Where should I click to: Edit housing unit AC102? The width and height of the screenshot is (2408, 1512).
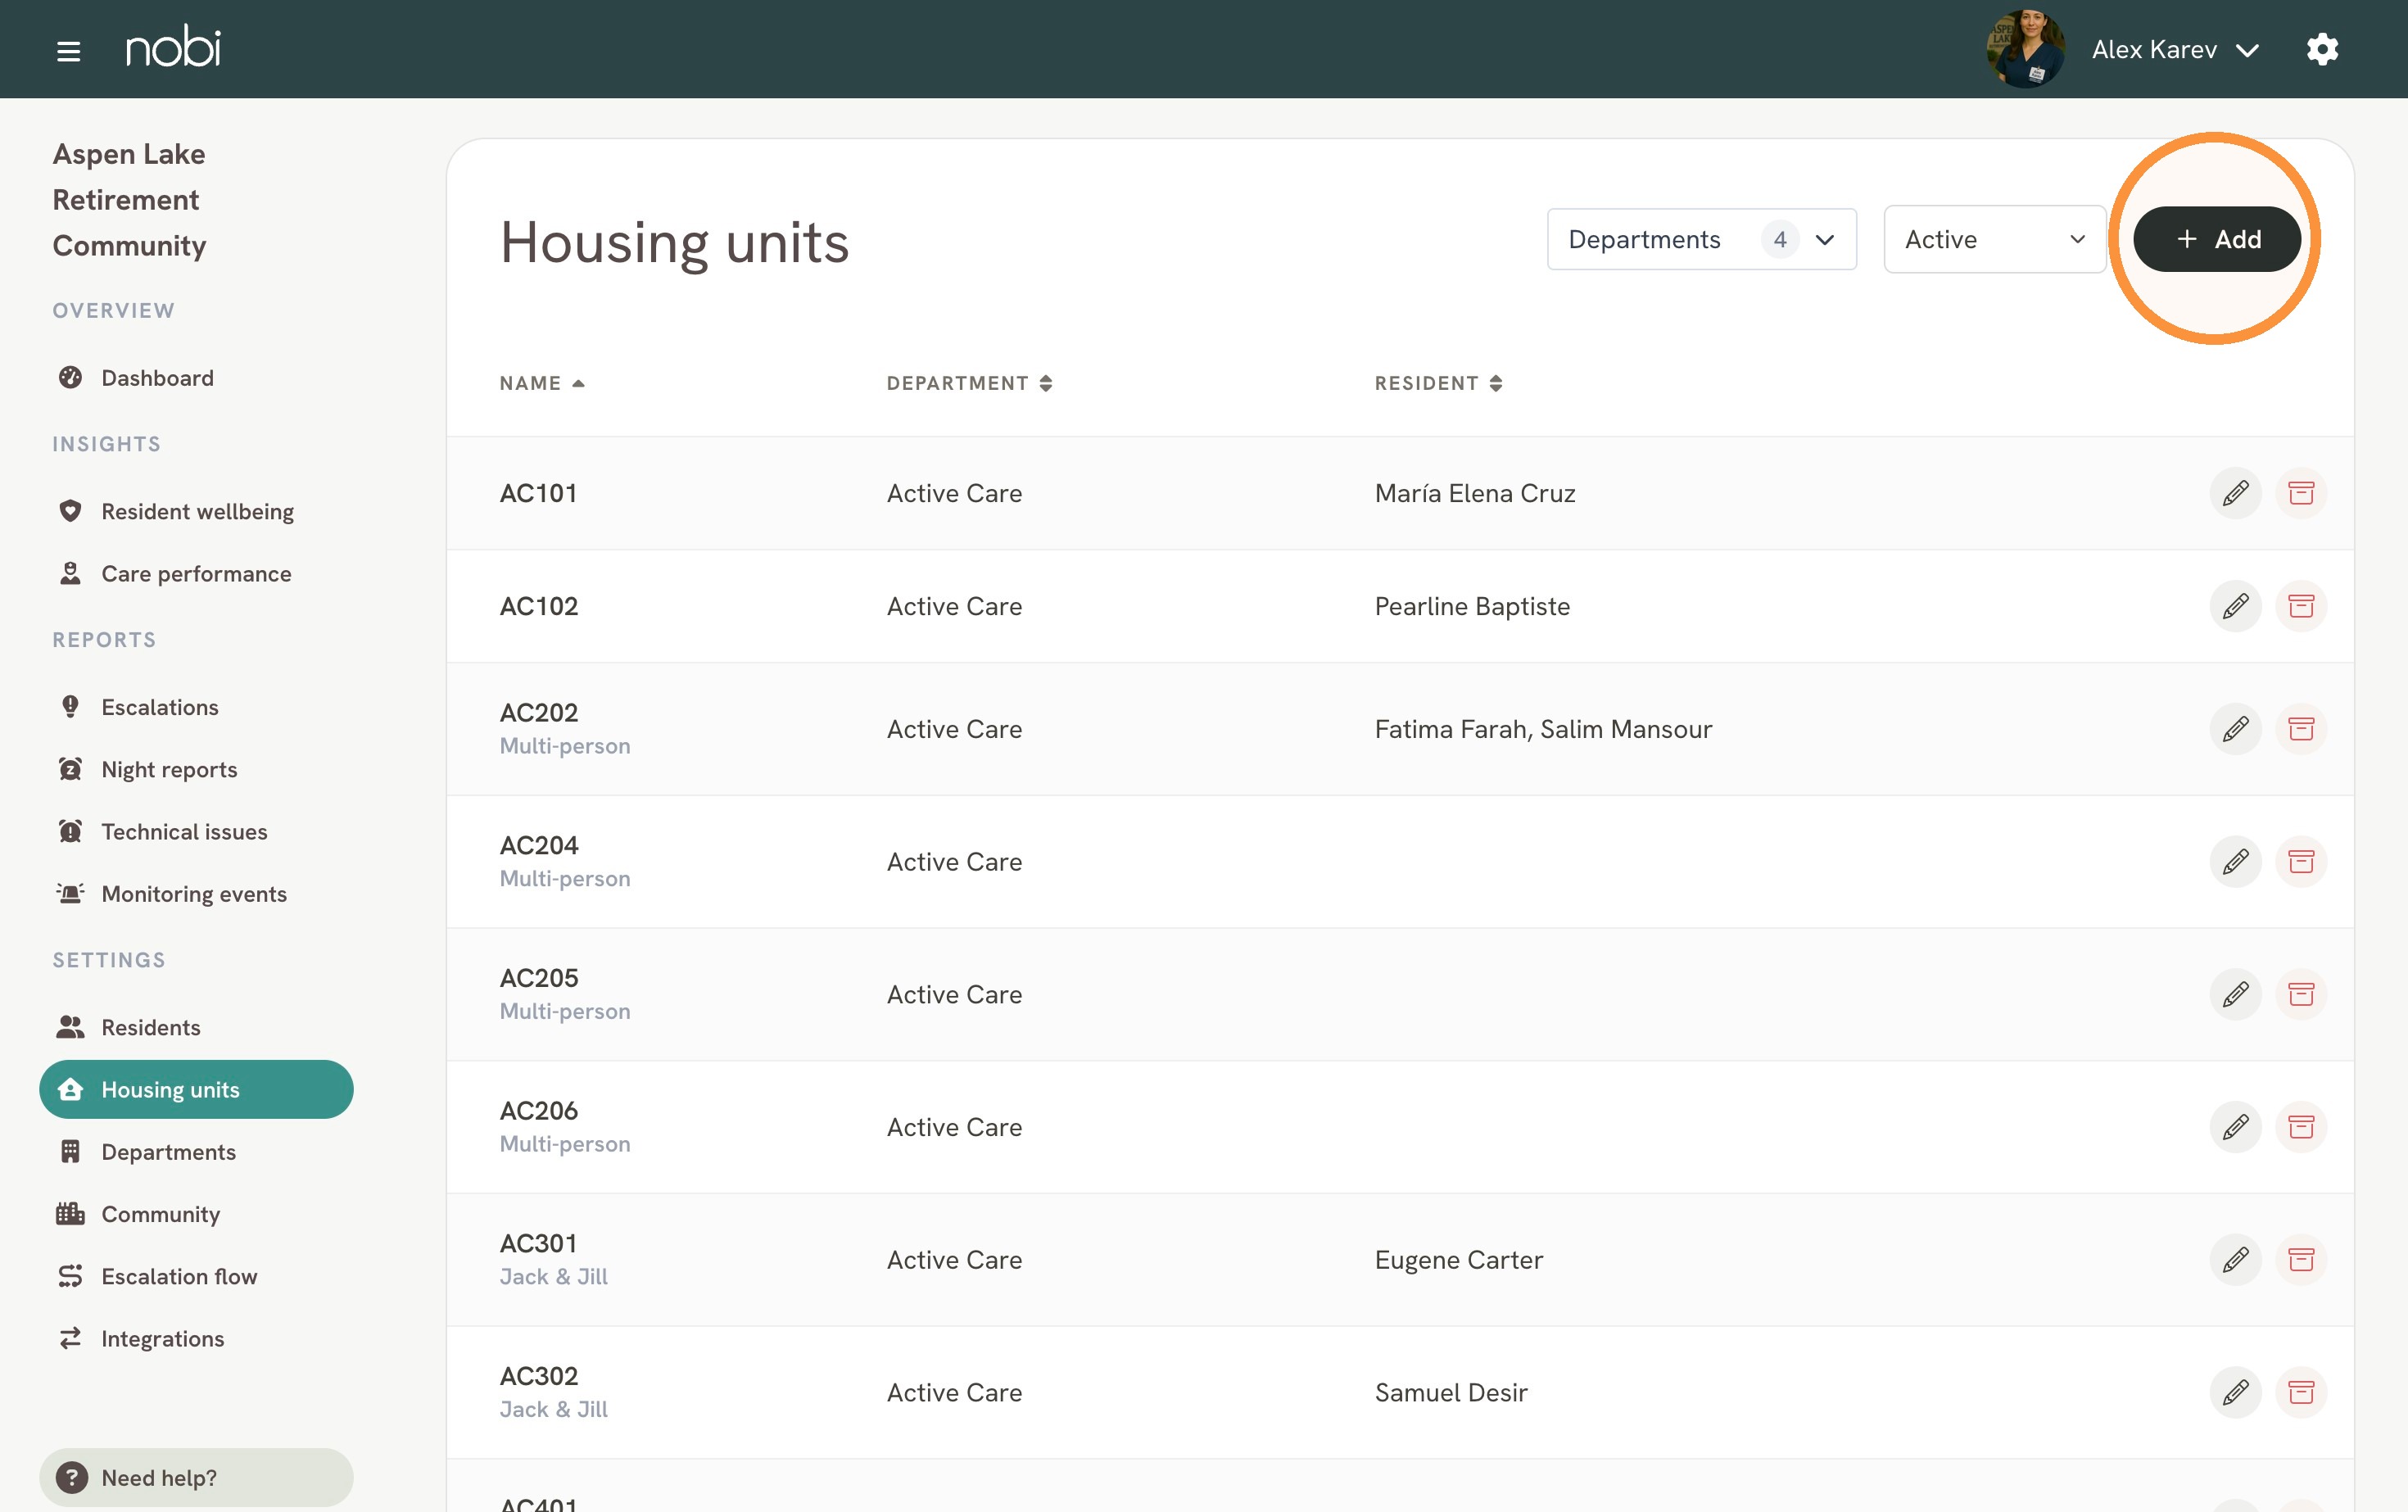point(2235,606)
